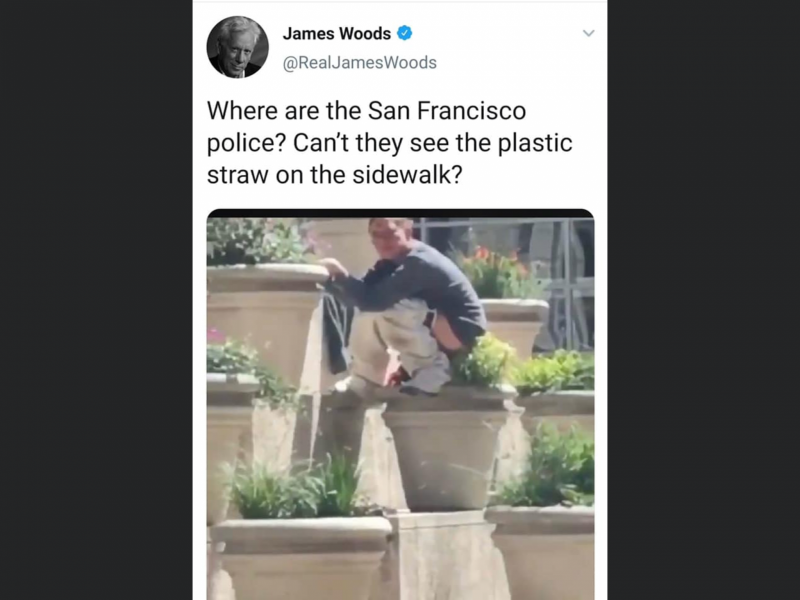Click the blue verified badge
Viewport: 800px width, 600px height.
pos(405,33)
